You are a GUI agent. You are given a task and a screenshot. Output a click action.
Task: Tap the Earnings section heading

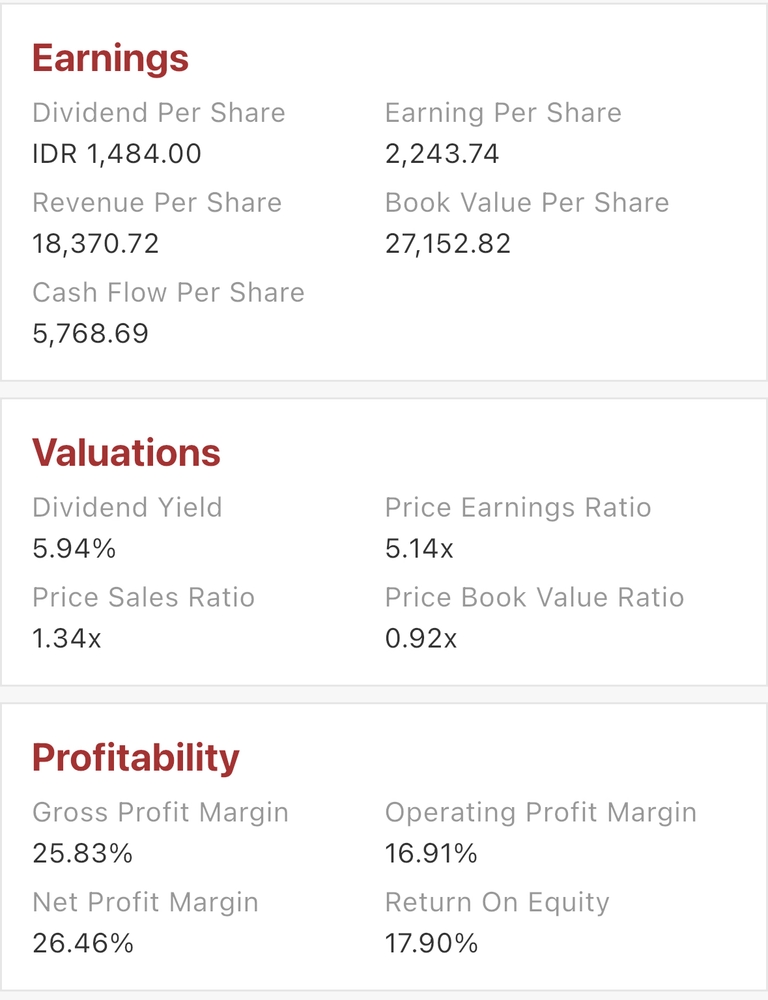click(x=110, y=58)
